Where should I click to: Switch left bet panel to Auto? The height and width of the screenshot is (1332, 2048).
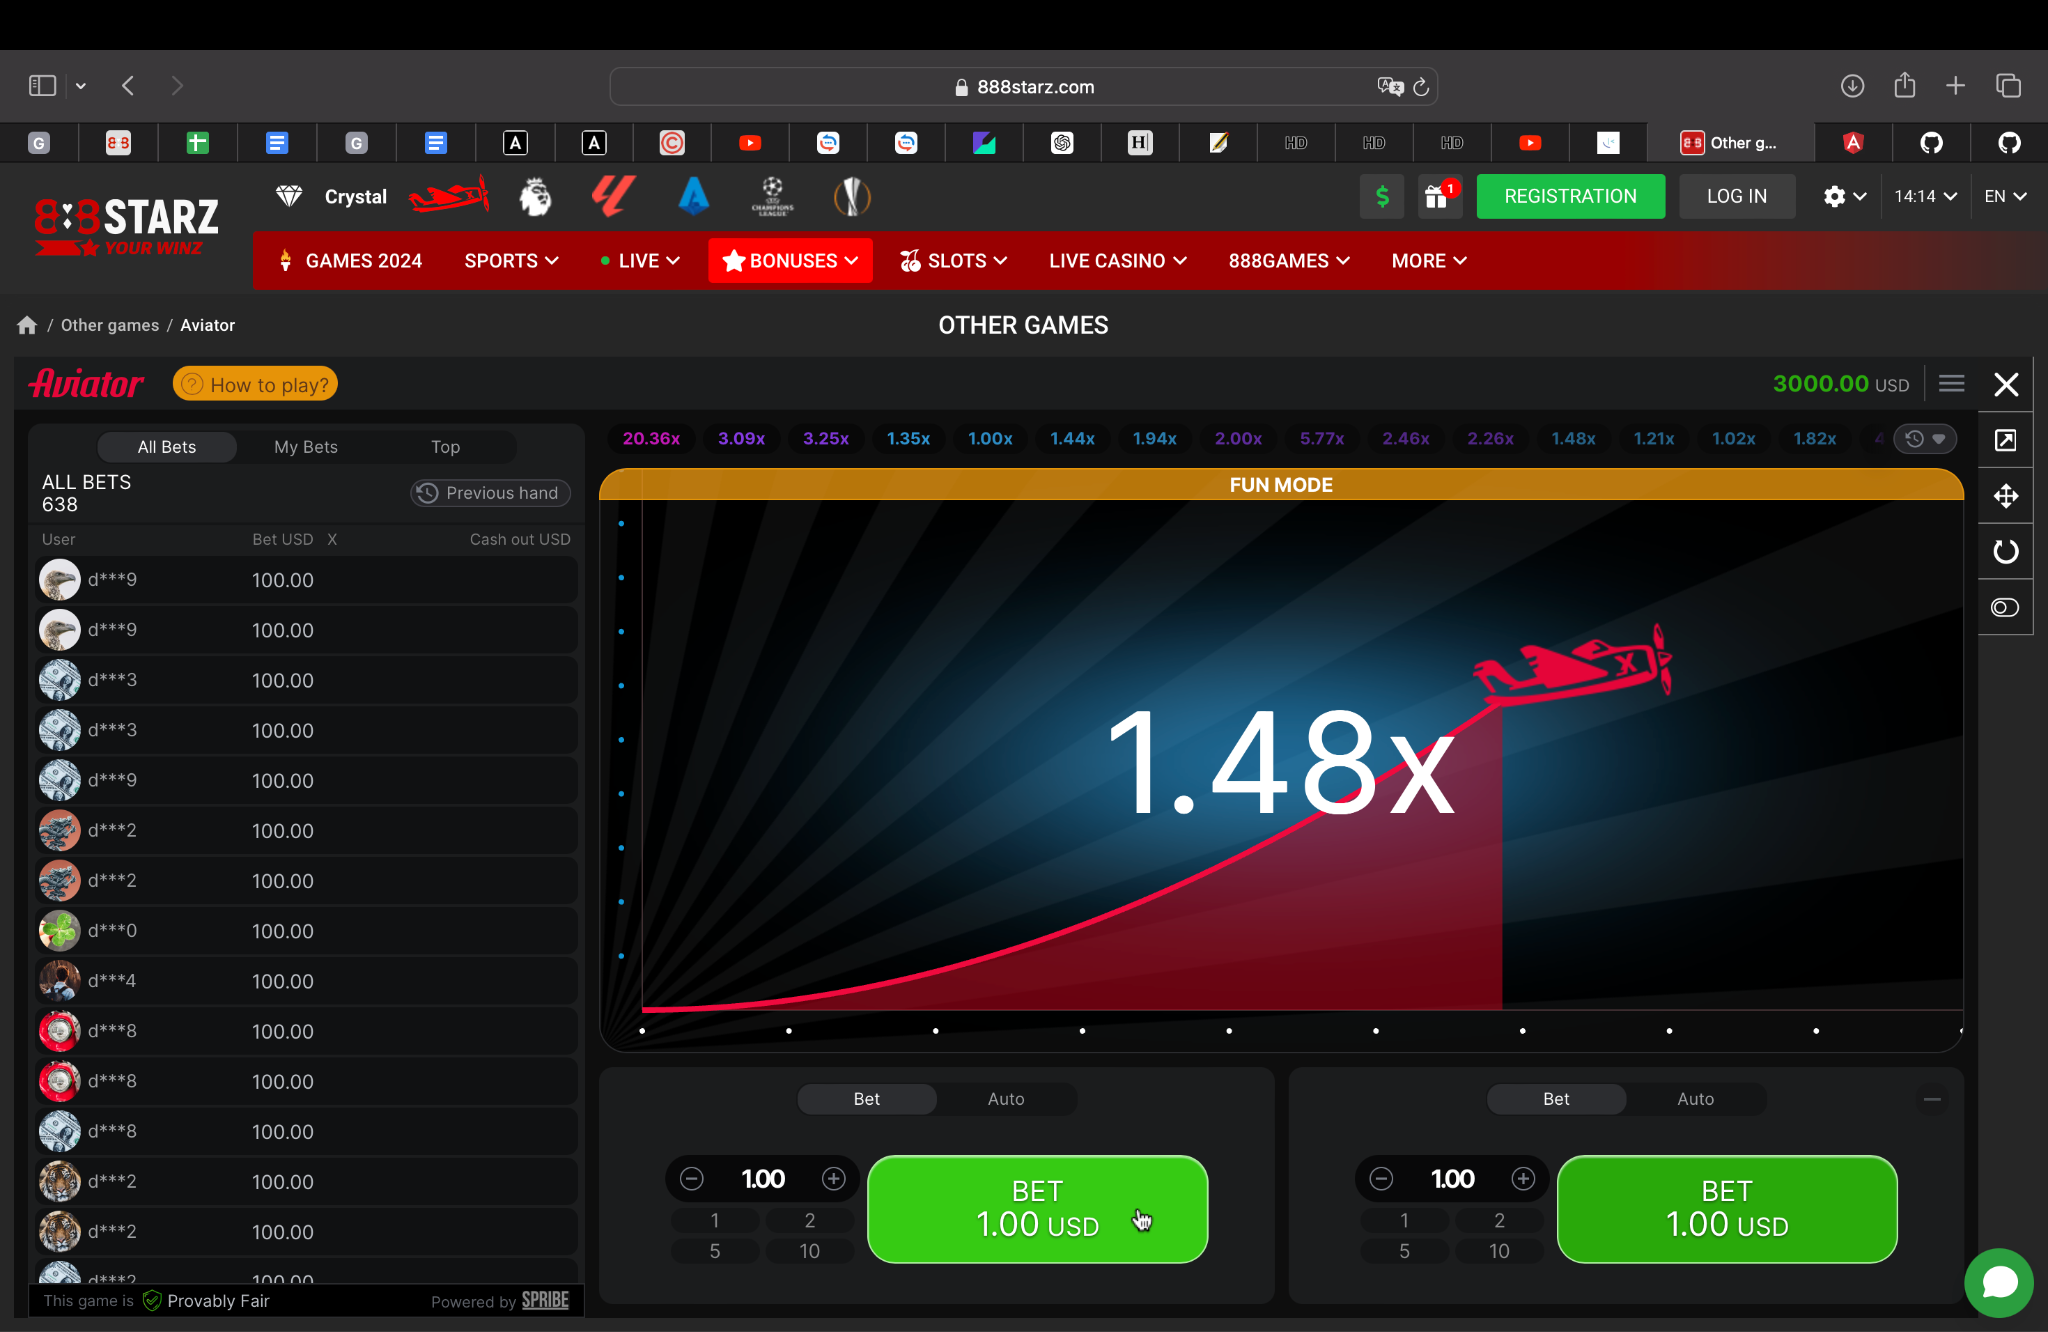pyautogui.click(x=1005, y=1099)
